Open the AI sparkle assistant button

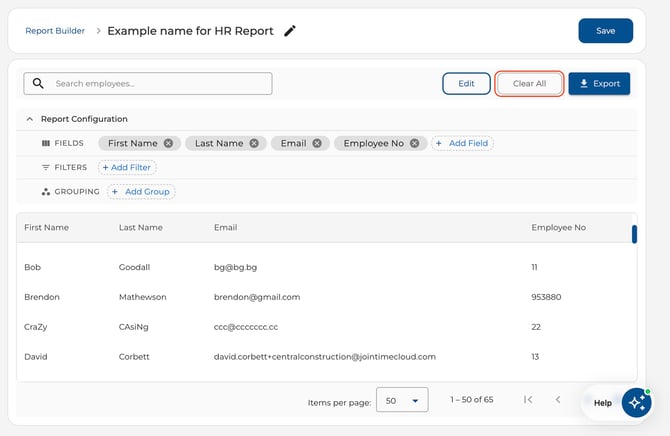[636, 403]
